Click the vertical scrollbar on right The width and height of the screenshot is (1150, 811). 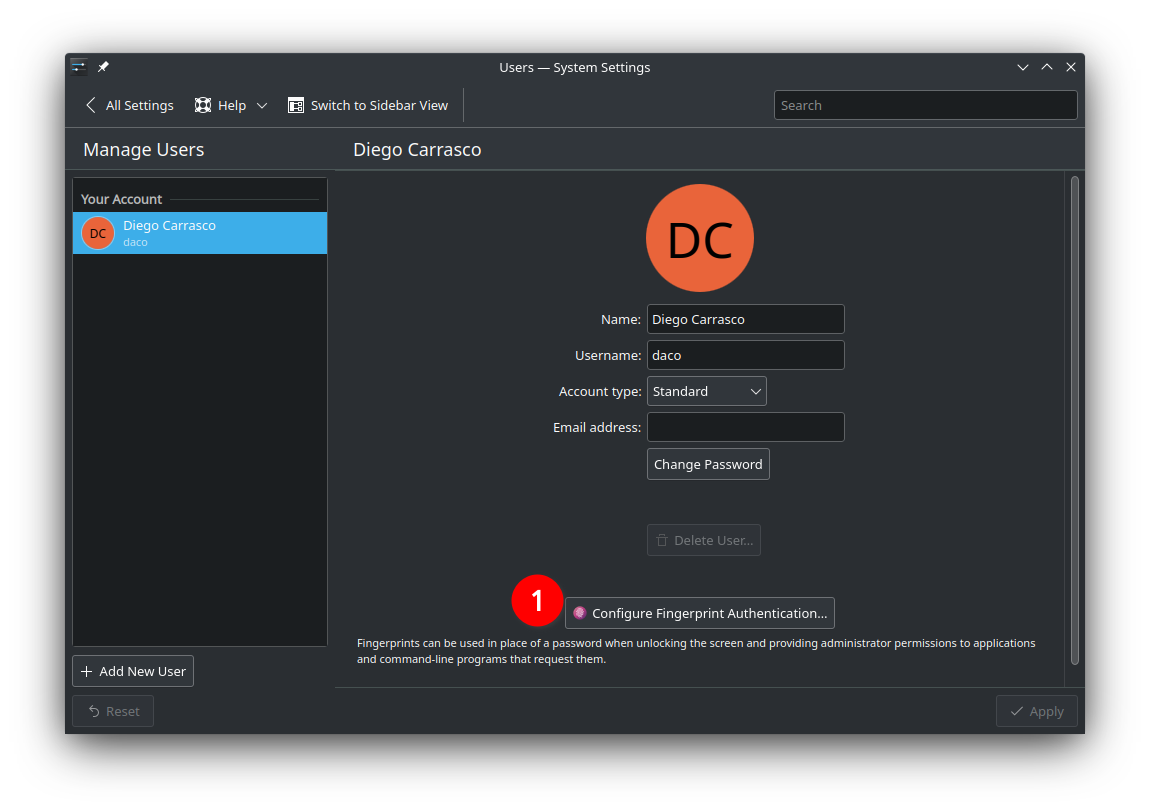[x=1075, y=420]
